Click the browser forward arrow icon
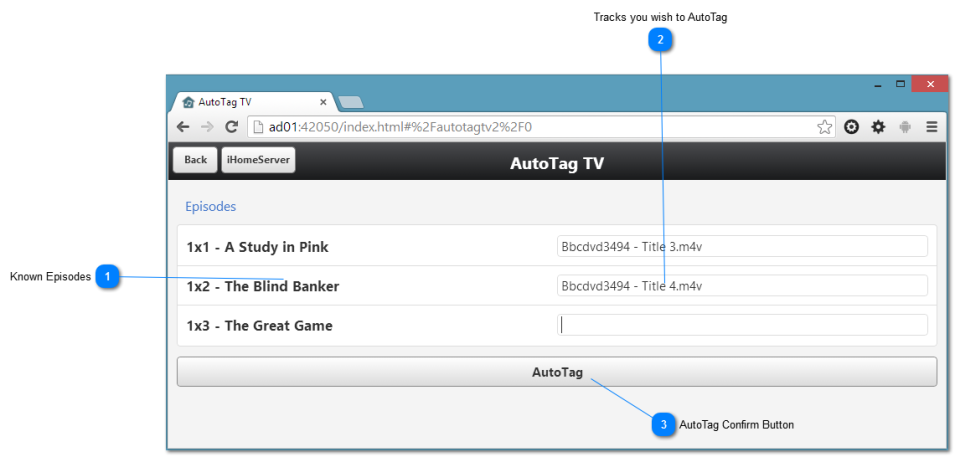This screenshot has height=457, width=955. 207,127
